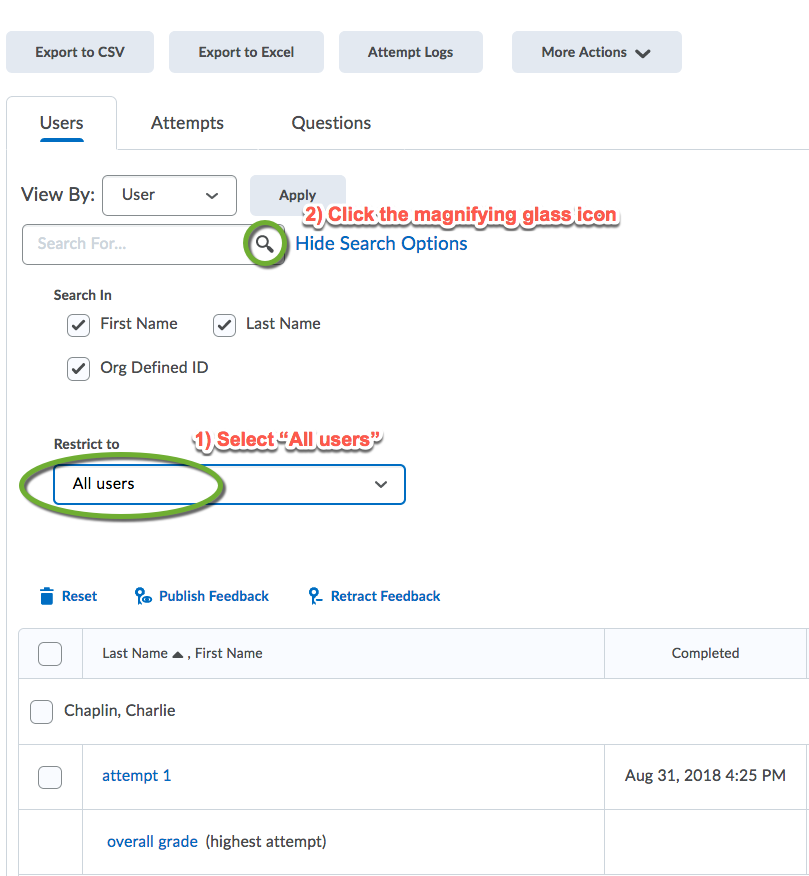Switch to the Attempts tab
This screenshot has width=809, height=876.
coord(187,123)
